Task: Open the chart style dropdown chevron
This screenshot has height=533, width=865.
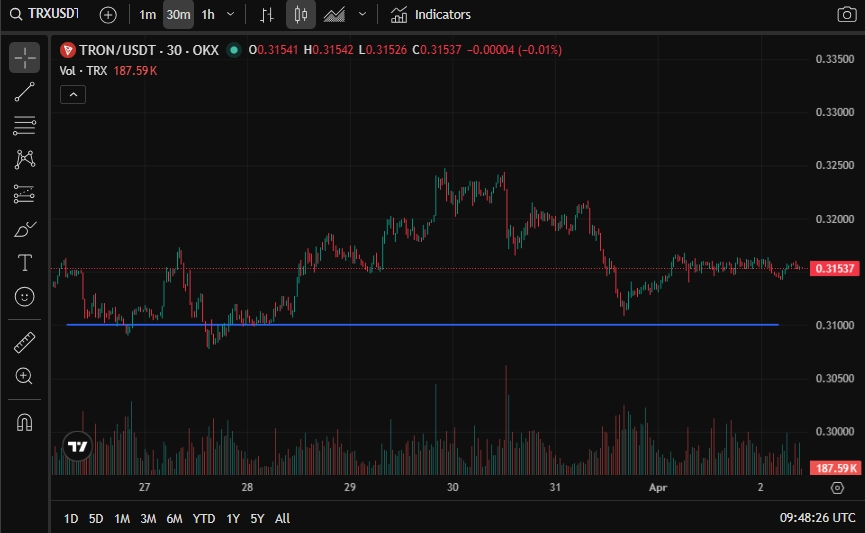Action: point(362,14)
